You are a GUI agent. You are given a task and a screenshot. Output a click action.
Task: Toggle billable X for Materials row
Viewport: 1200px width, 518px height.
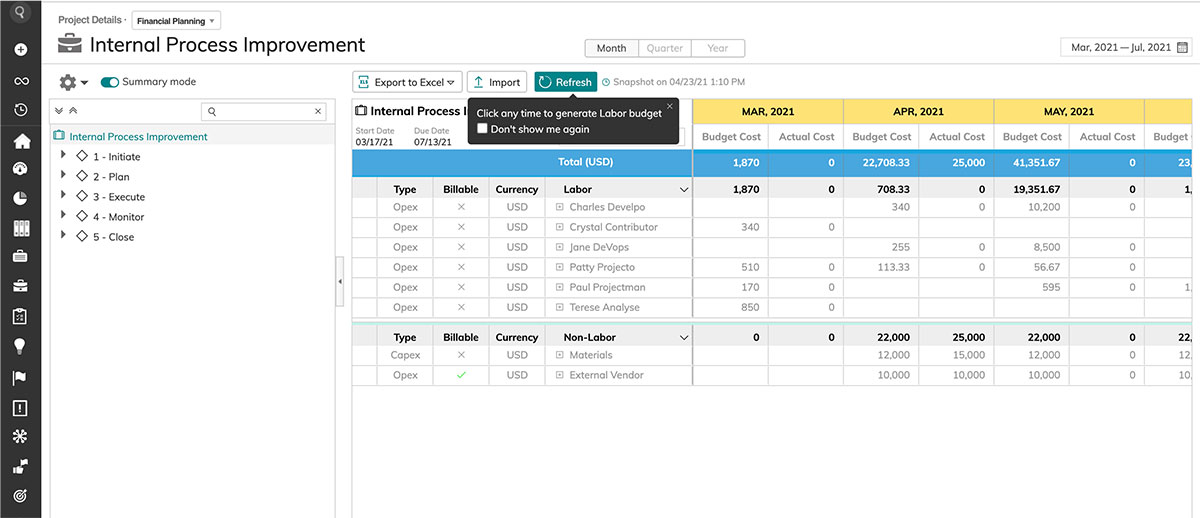click(x=461, y=355)
